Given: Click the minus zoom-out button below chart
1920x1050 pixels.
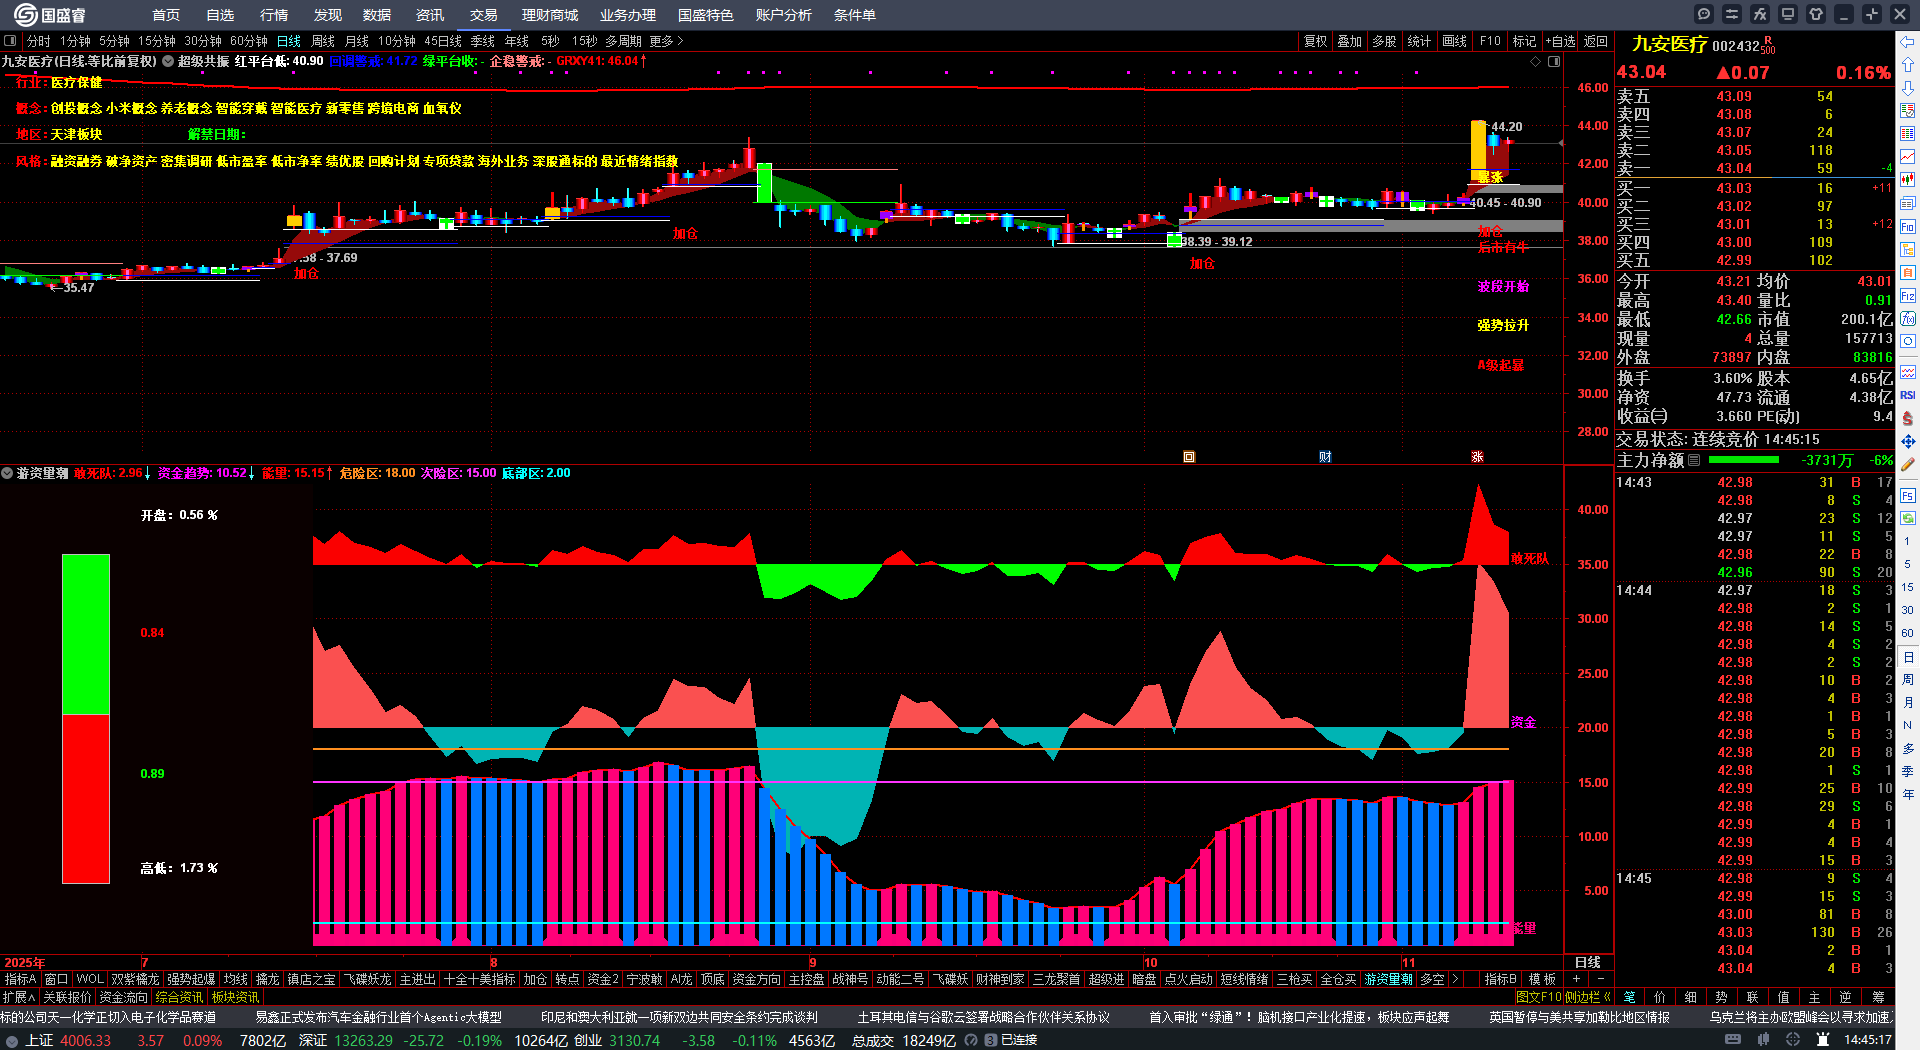Looking at the screenshot, I should point(1600,979).
